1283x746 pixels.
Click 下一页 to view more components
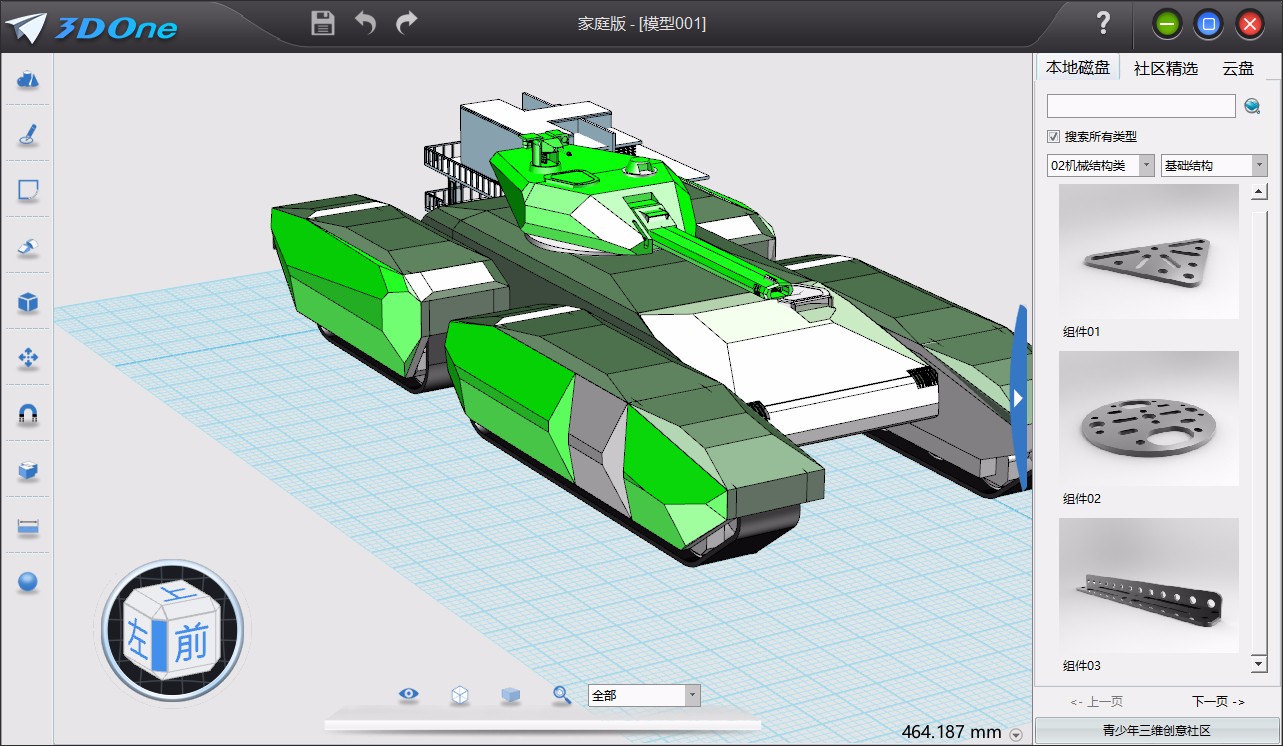point(1216,701)
